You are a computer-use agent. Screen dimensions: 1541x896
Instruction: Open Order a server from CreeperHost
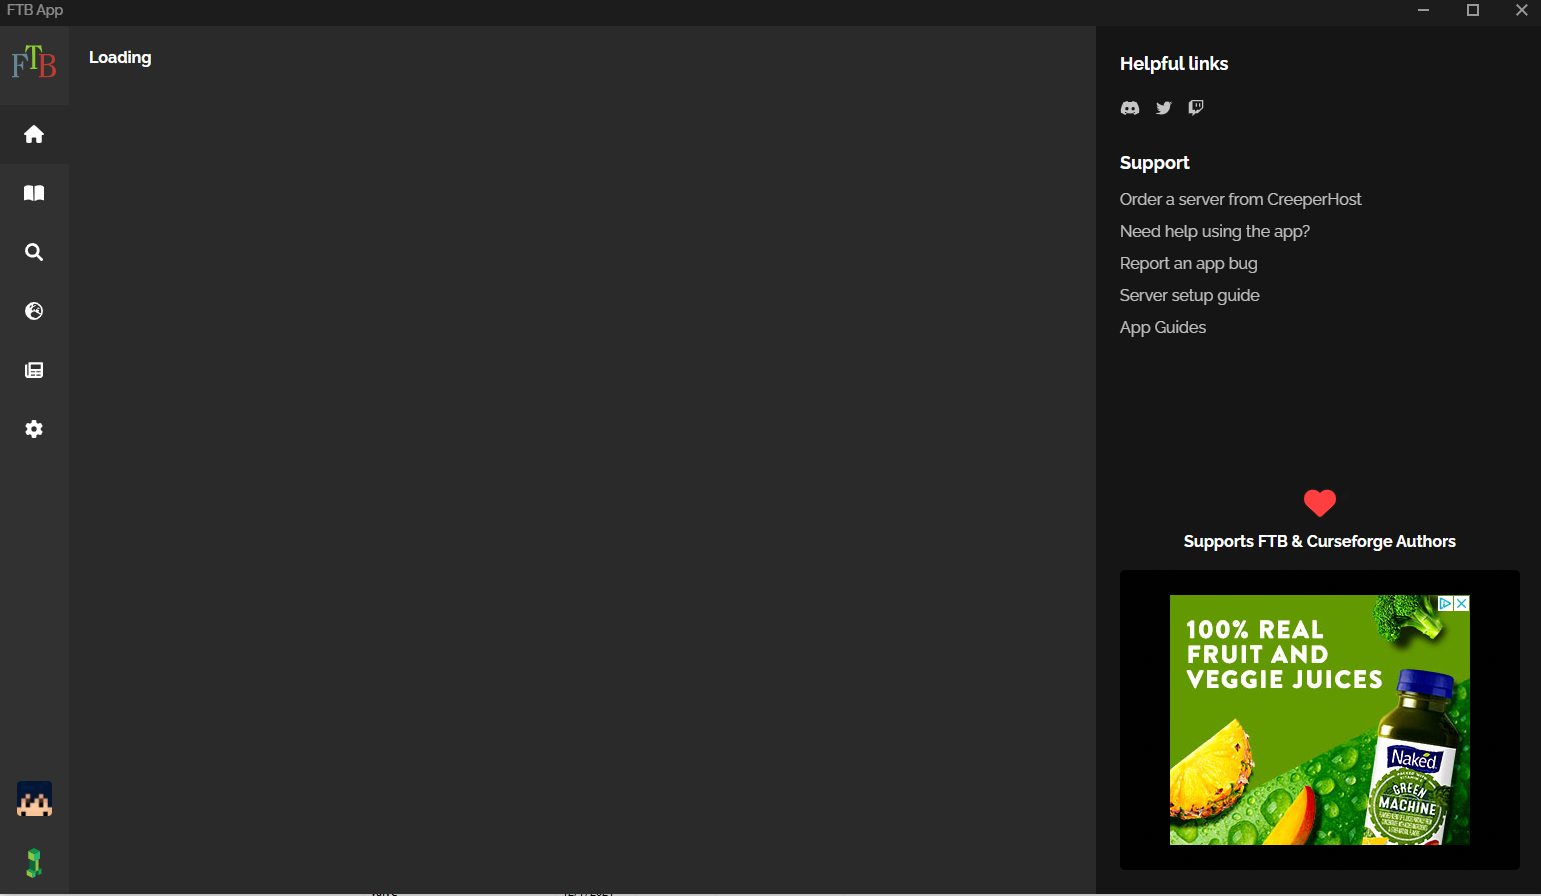click(x=1240, y=199)
